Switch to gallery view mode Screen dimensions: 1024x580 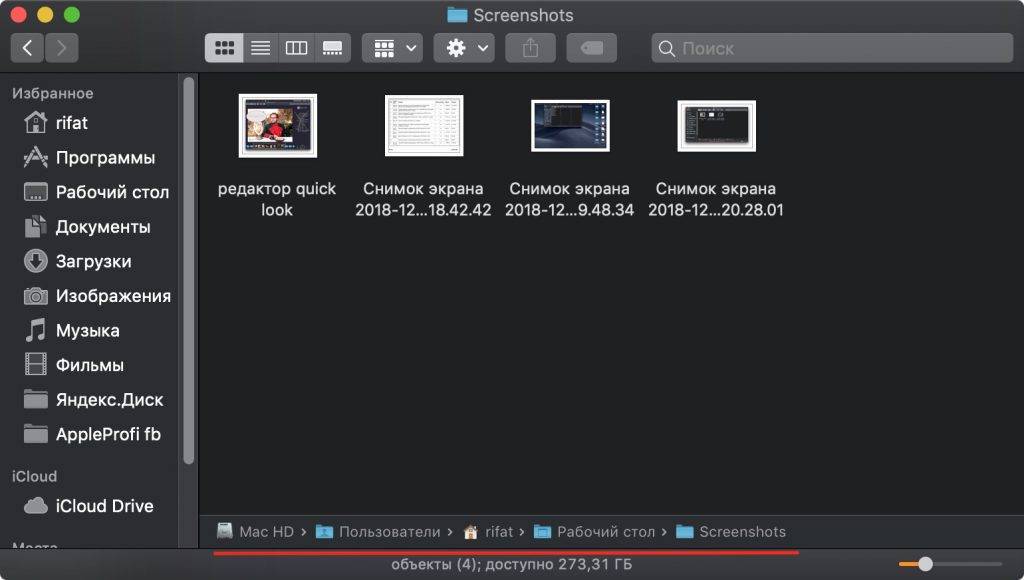332,47
